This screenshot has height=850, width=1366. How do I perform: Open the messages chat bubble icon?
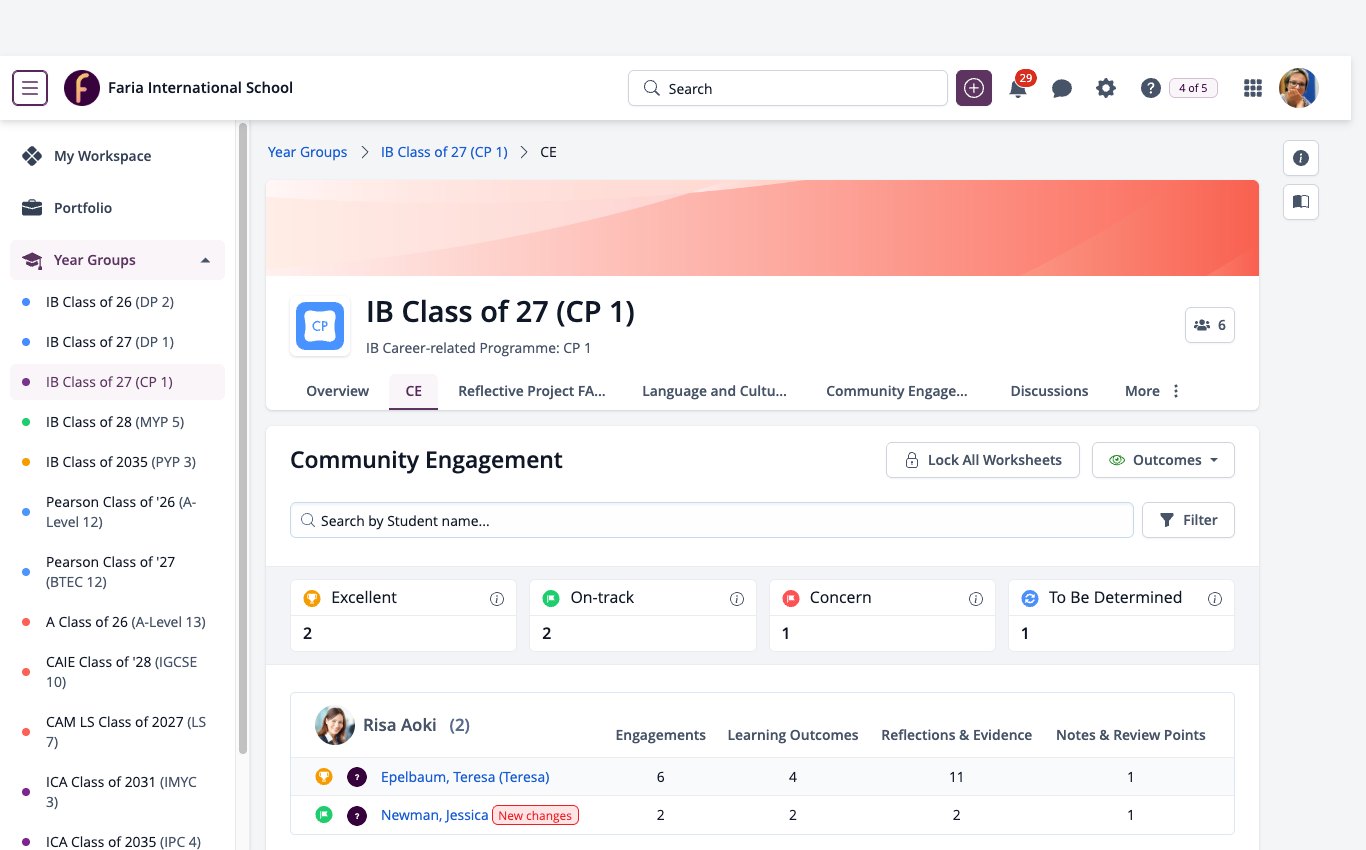pyautogui.click(x=1062, y=89)
